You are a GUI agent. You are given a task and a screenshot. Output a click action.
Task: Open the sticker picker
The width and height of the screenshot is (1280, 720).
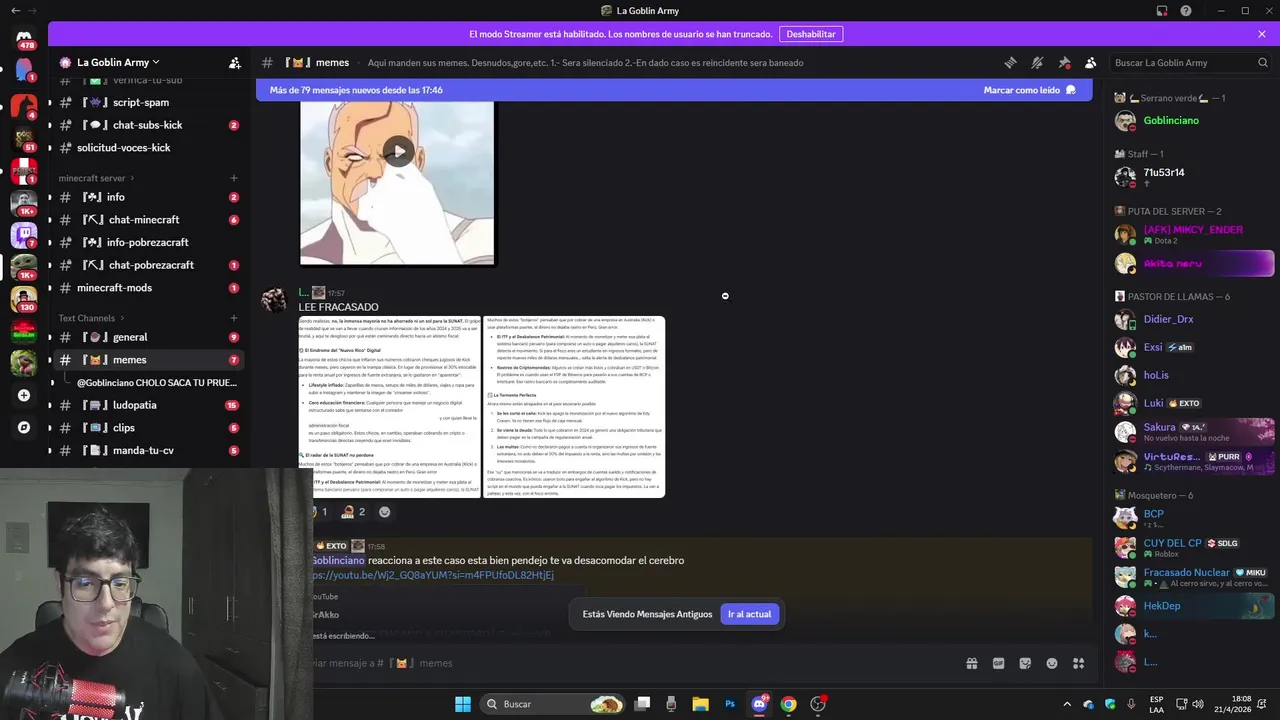pos(1025,663)
